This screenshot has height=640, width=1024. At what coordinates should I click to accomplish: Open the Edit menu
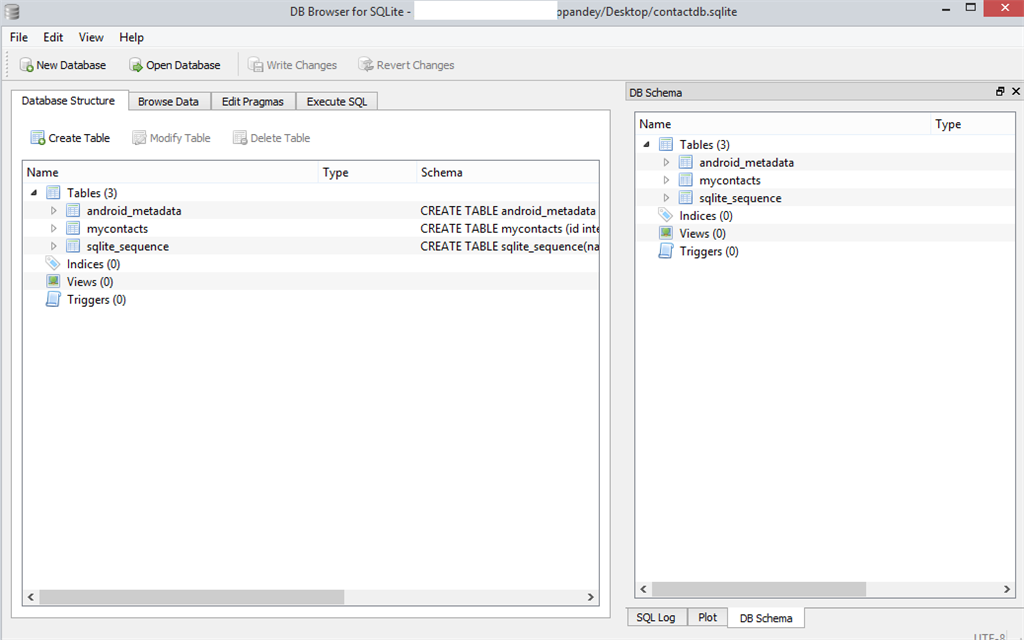53,37
